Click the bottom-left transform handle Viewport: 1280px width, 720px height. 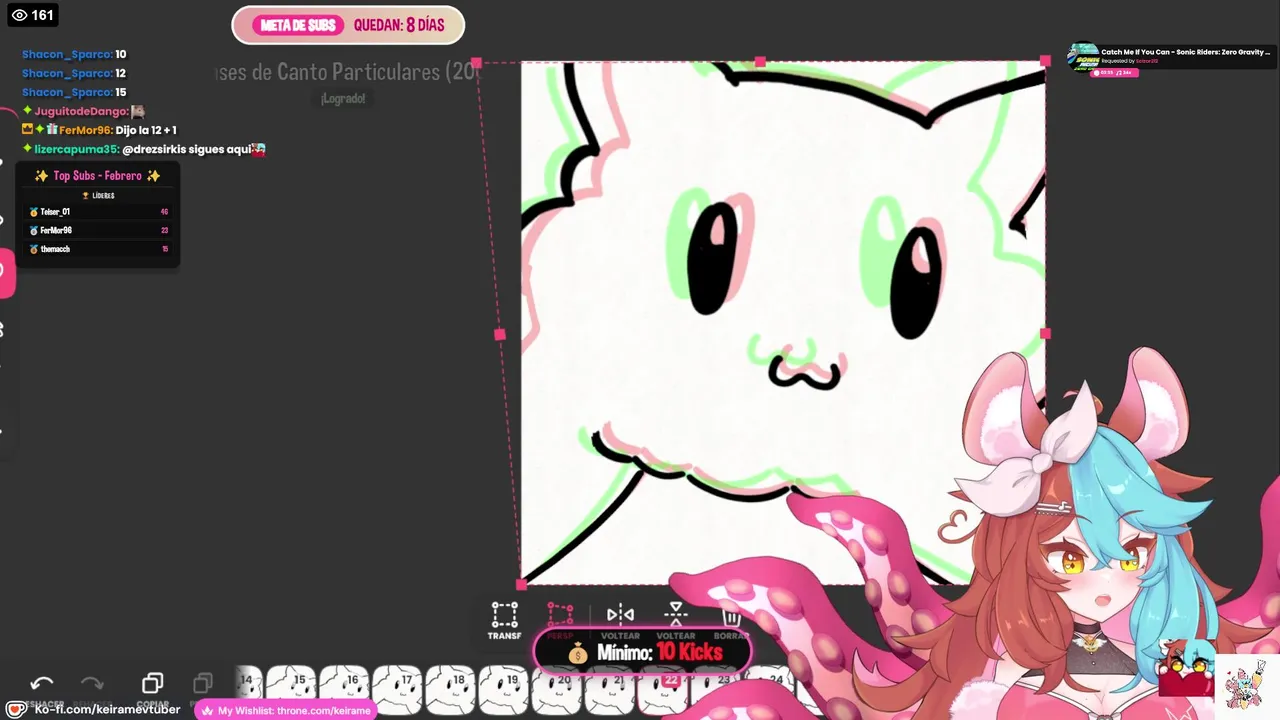521,584
